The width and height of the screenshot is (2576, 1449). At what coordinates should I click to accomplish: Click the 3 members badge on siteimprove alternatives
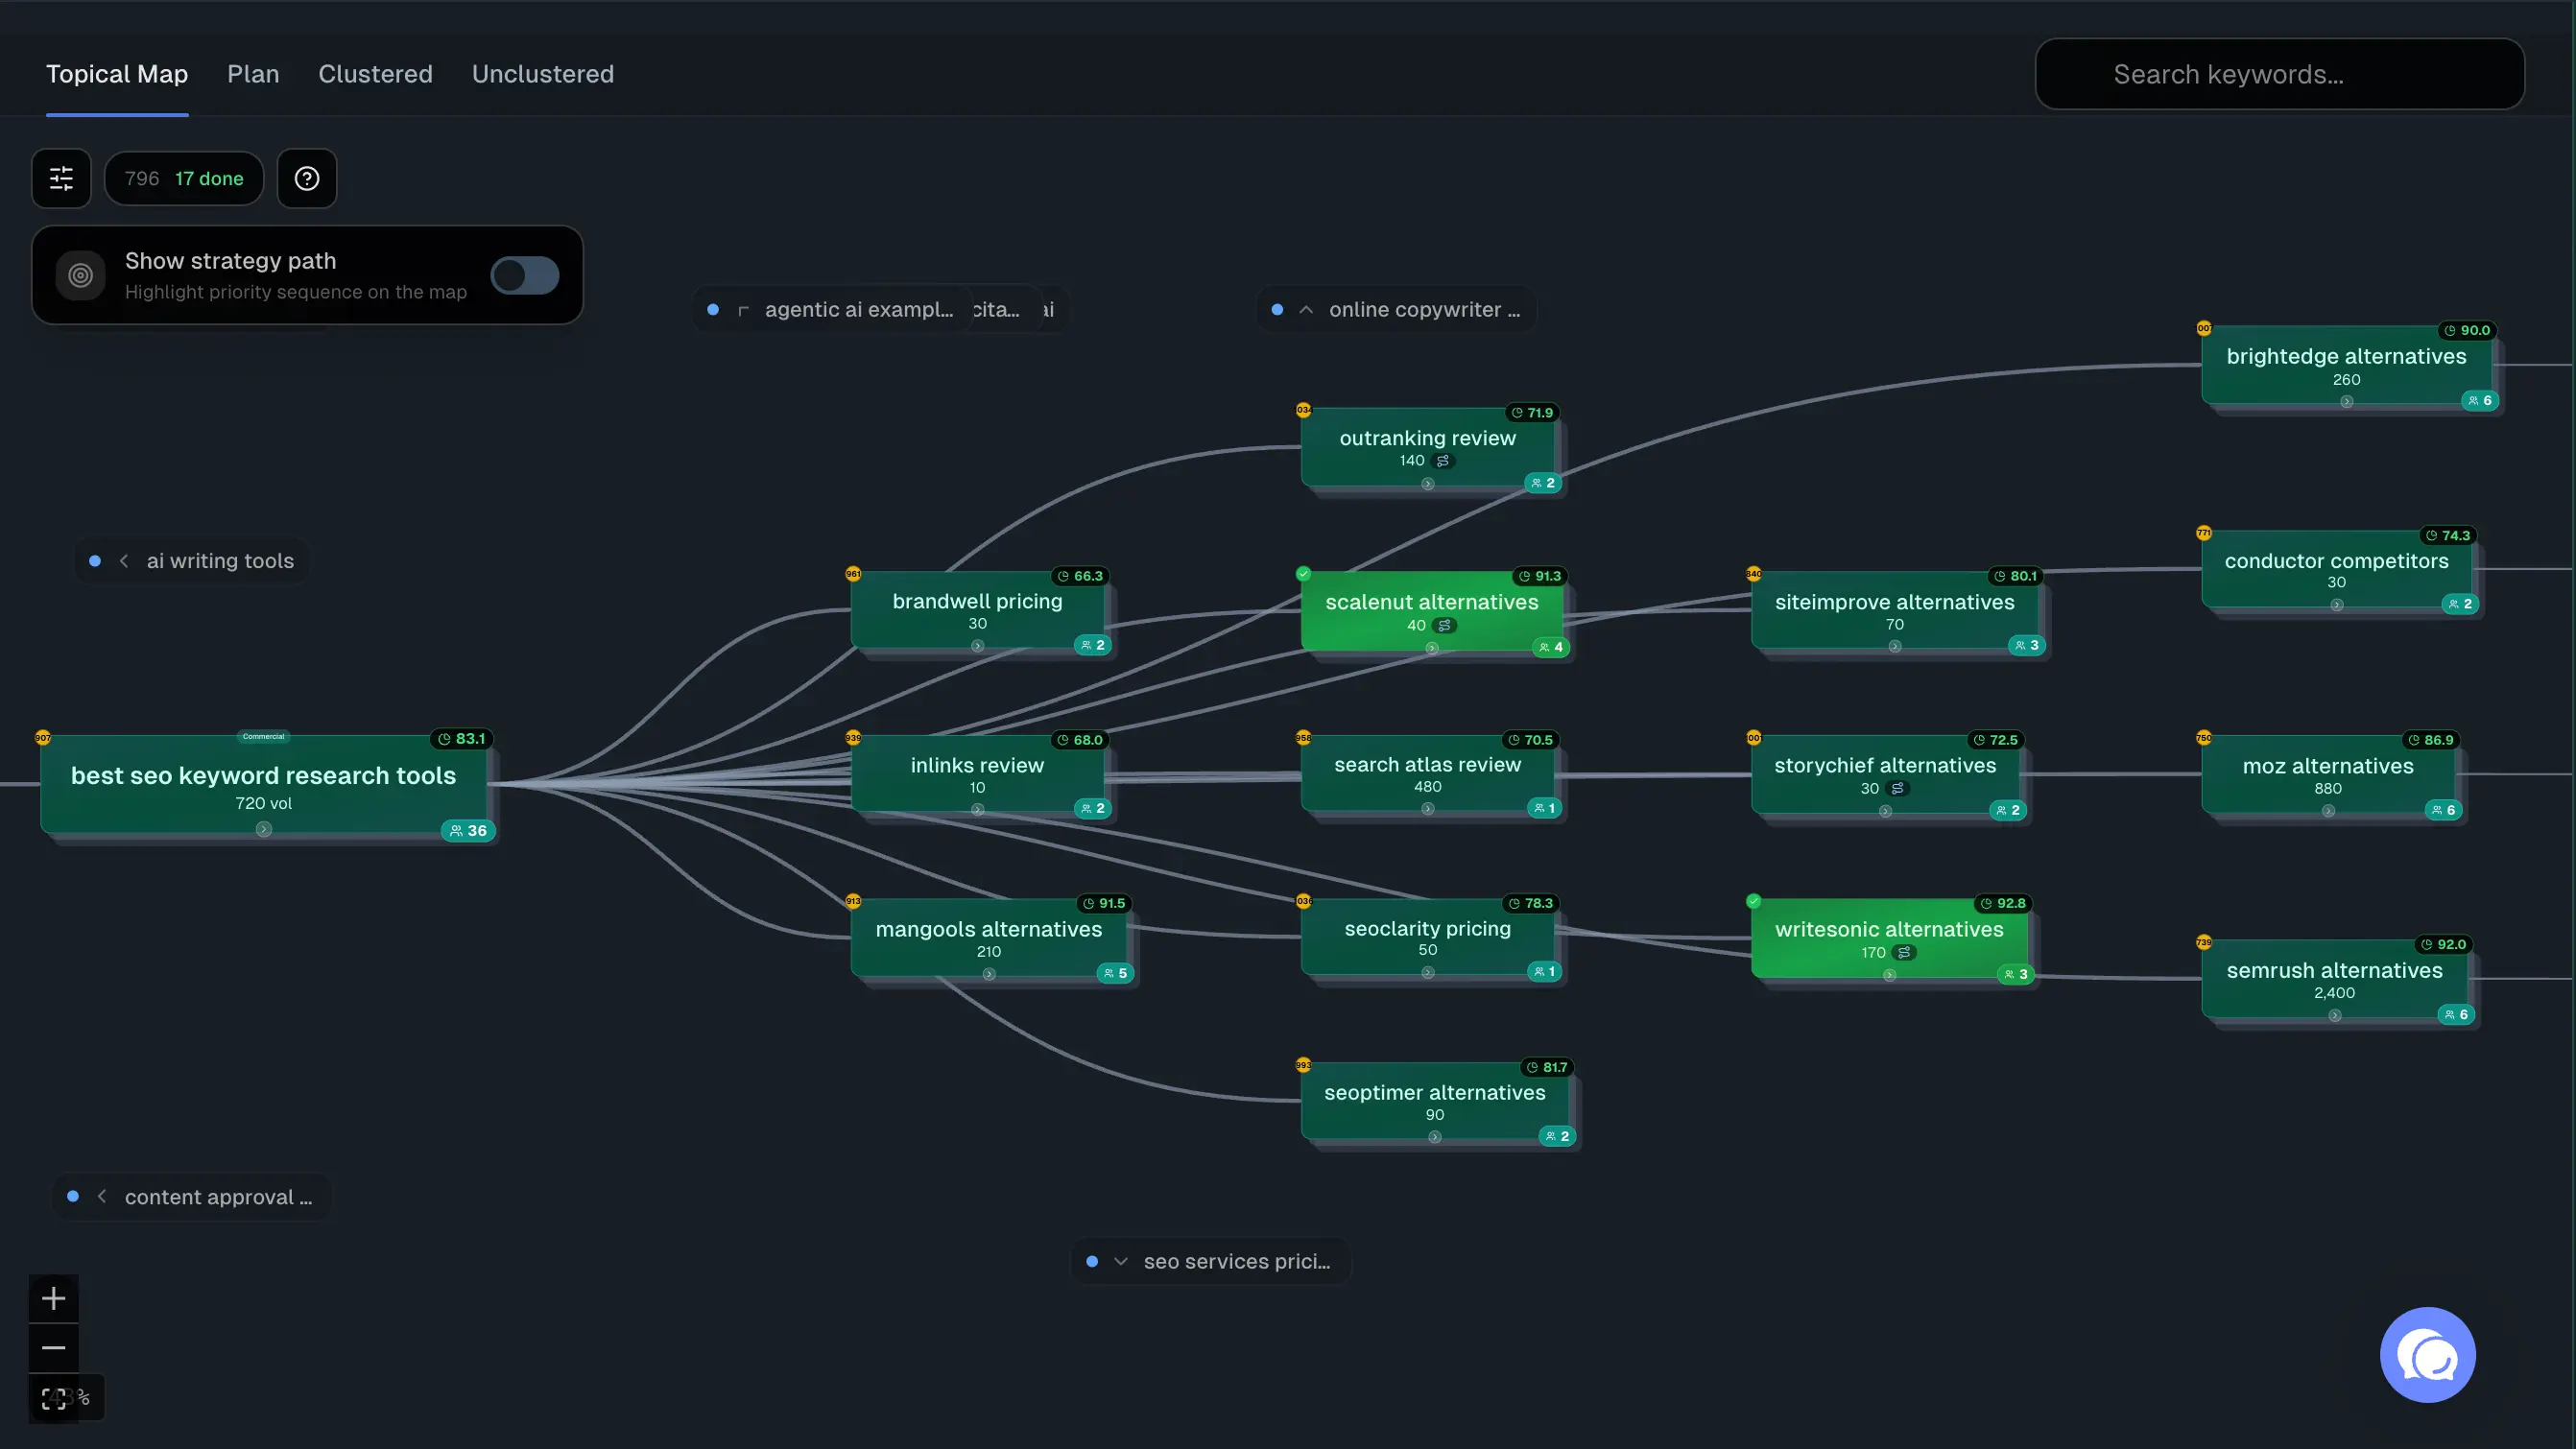click(2027, 645)
